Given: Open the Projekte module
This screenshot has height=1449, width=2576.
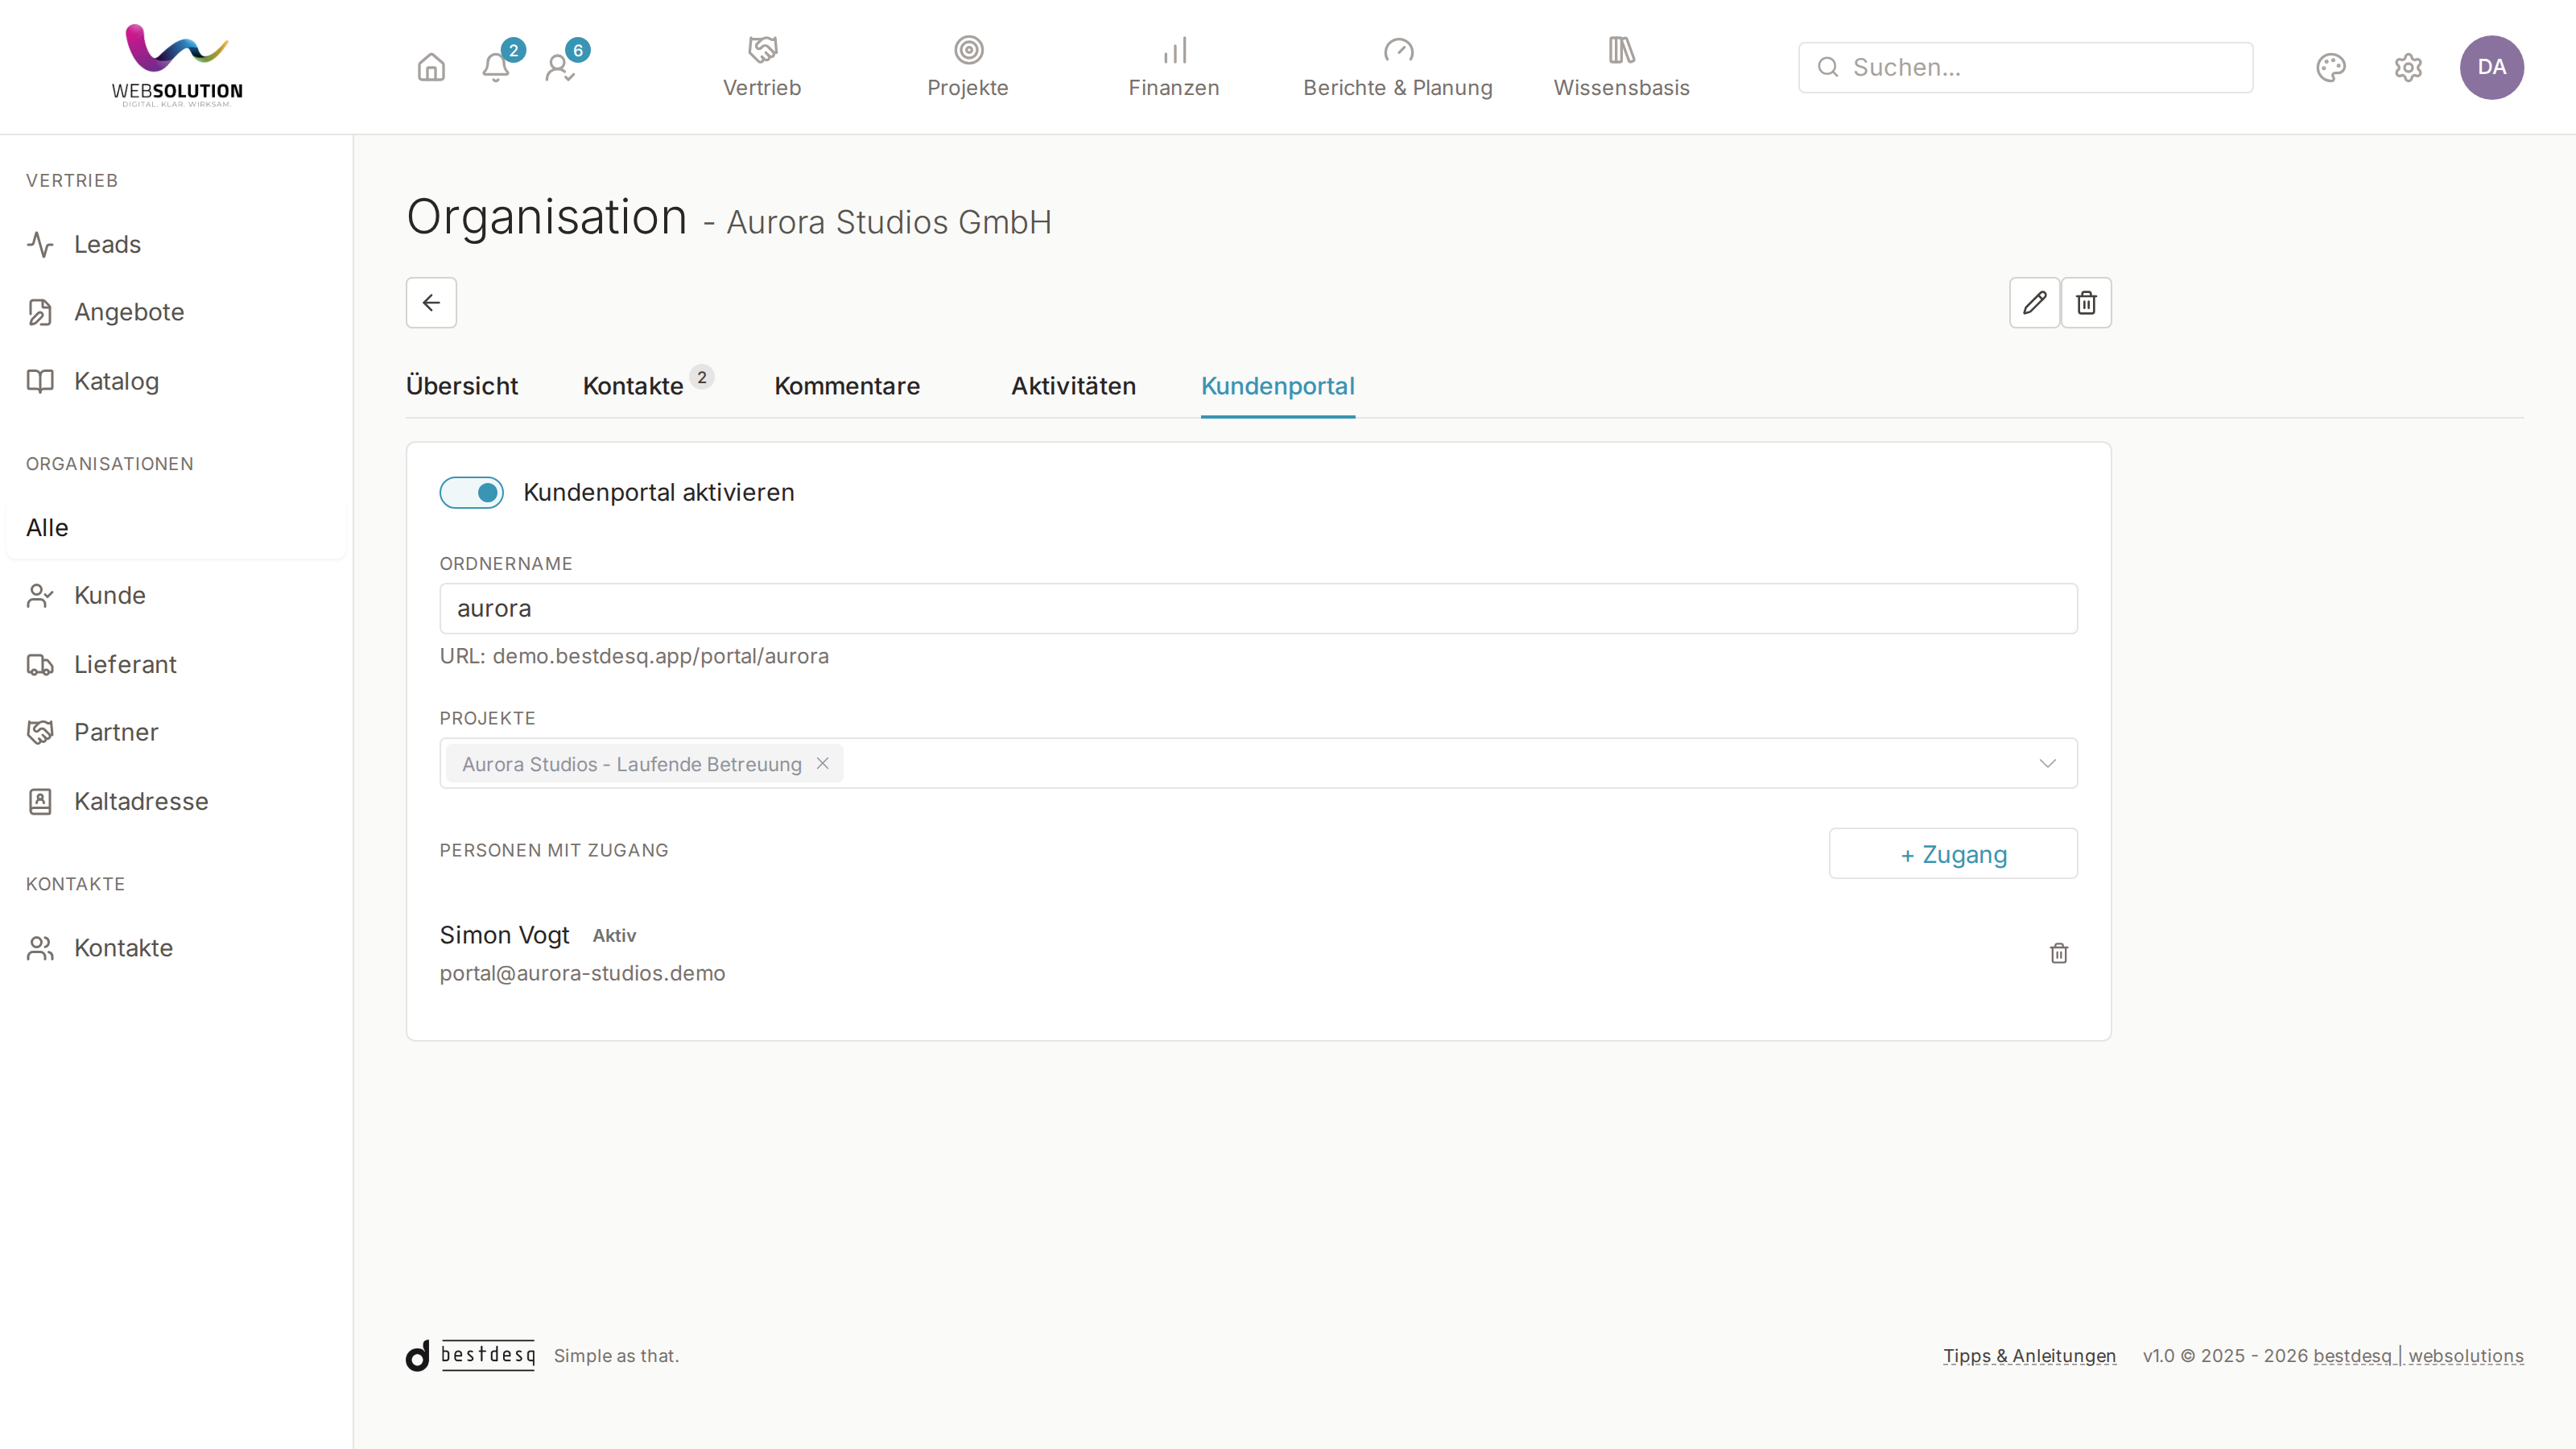Looking at the screenshot, I should coord(968,67).
